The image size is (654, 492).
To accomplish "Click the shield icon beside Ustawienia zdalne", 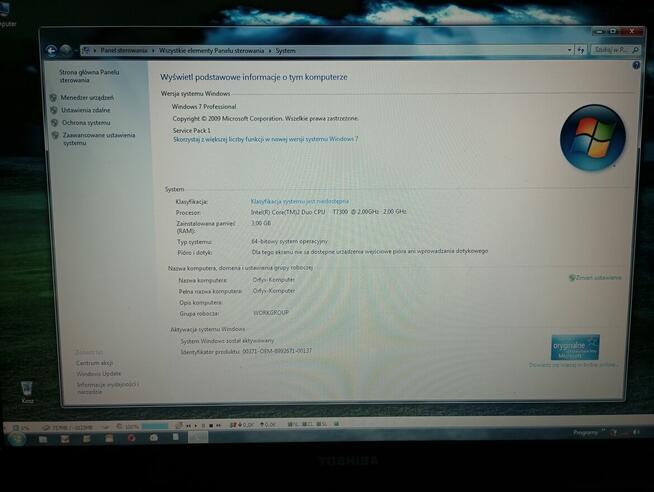I will [x=54, y=110].
